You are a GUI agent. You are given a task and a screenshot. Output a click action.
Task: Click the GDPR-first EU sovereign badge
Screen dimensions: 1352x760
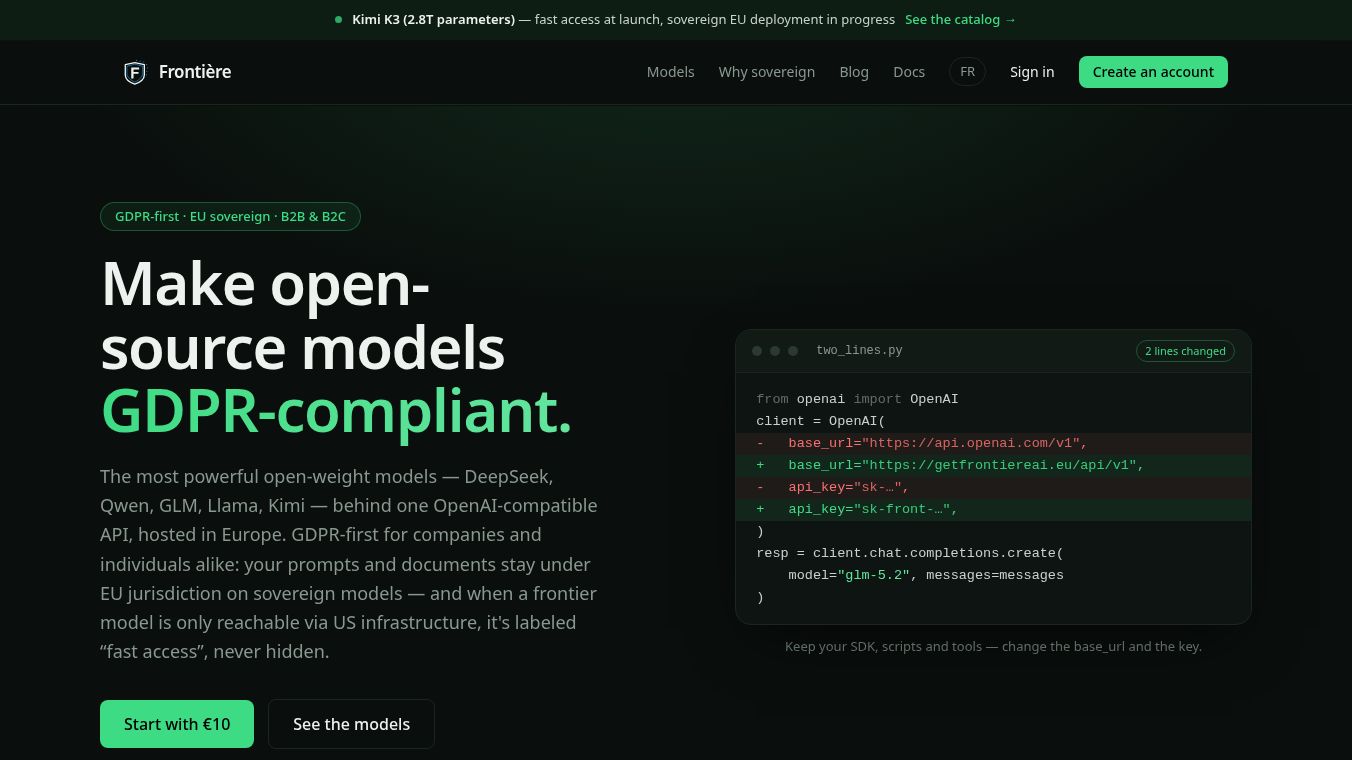click(230, 216)
